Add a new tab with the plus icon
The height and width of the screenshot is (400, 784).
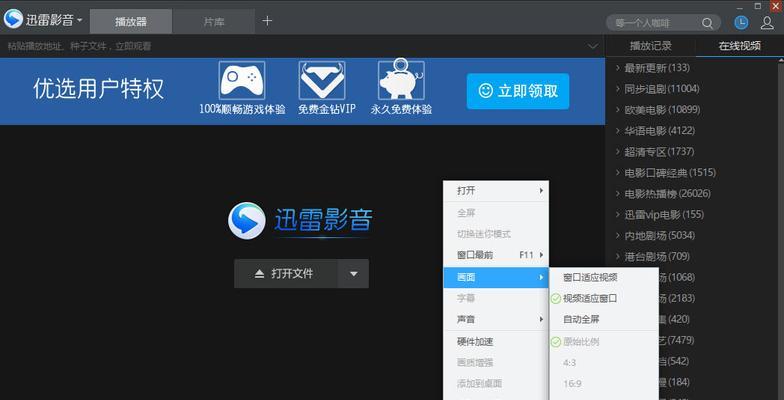(x=267, y=20)
